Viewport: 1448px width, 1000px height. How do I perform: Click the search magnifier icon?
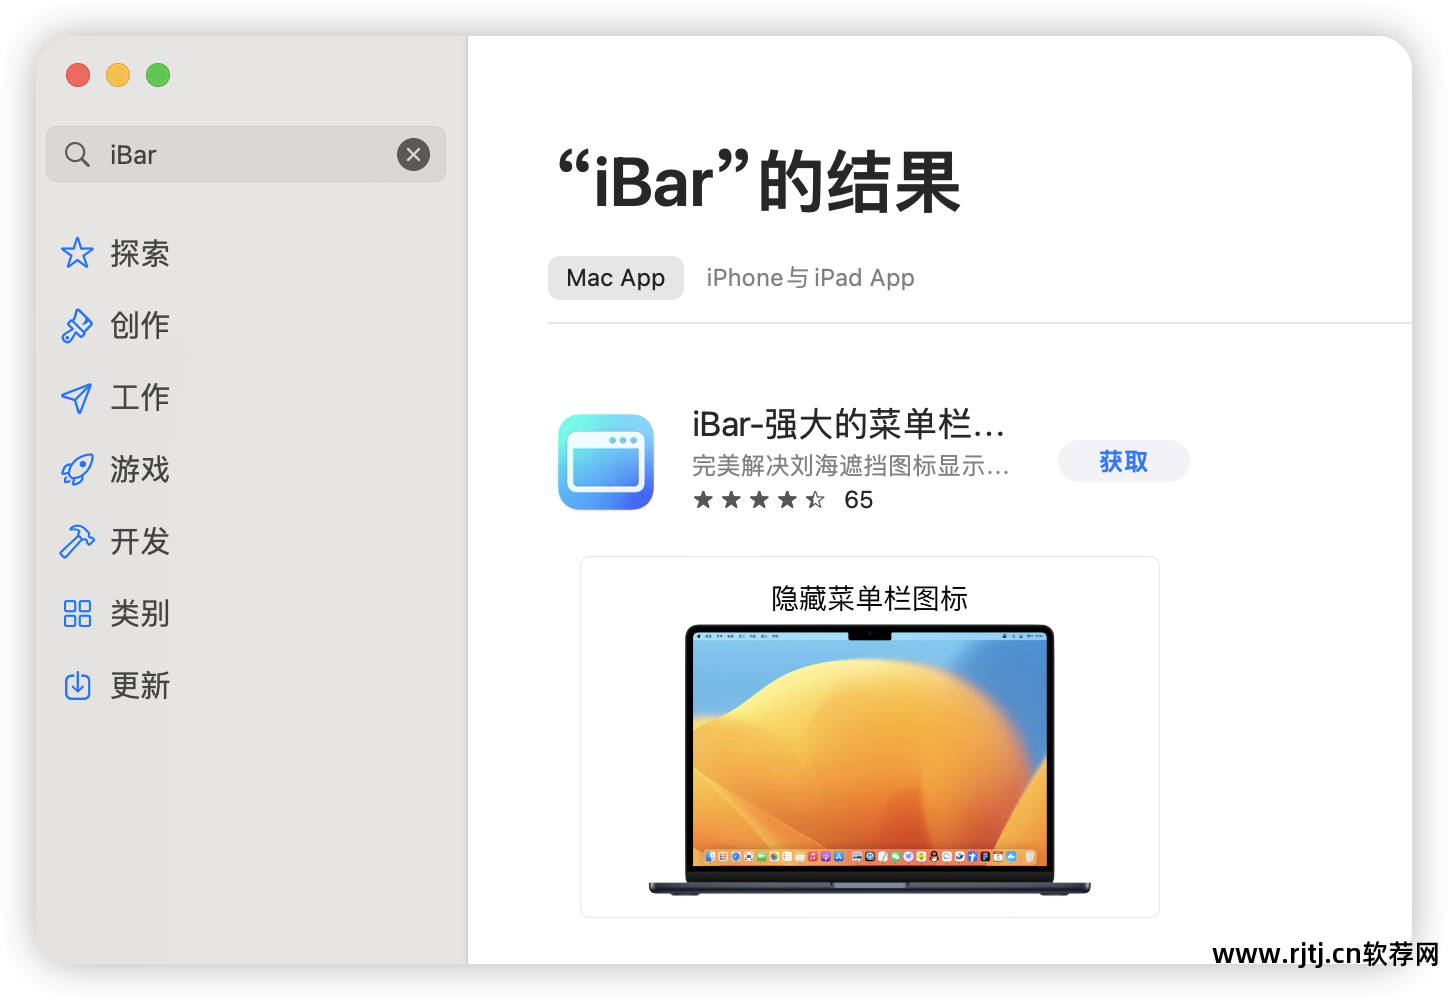coord(77,154)
